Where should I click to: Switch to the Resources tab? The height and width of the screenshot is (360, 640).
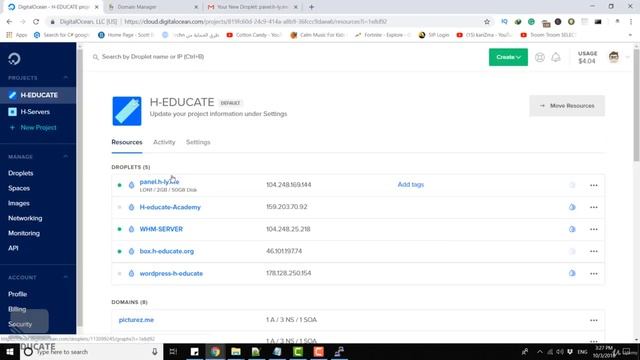(127, 142)
